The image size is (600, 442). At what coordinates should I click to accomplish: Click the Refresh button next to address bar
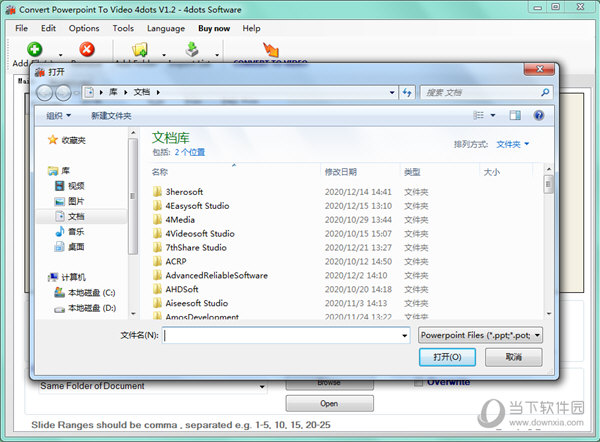[x=407, y=92]
